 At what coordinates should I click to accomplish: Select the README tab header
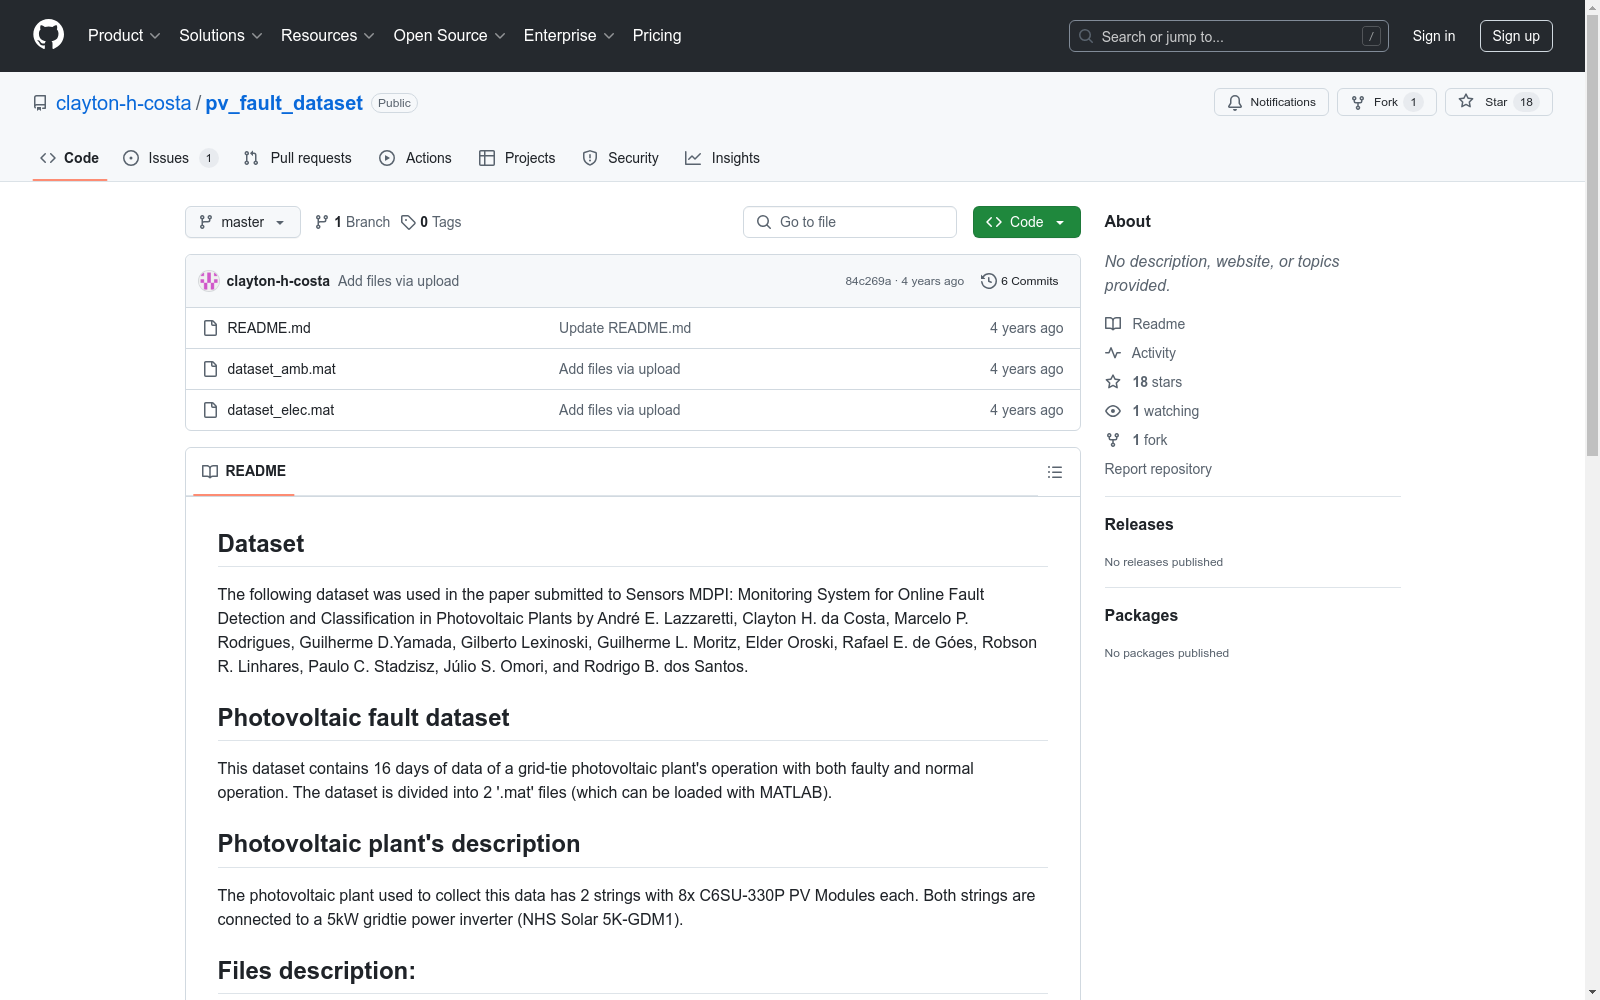click(x=244, y=471)
